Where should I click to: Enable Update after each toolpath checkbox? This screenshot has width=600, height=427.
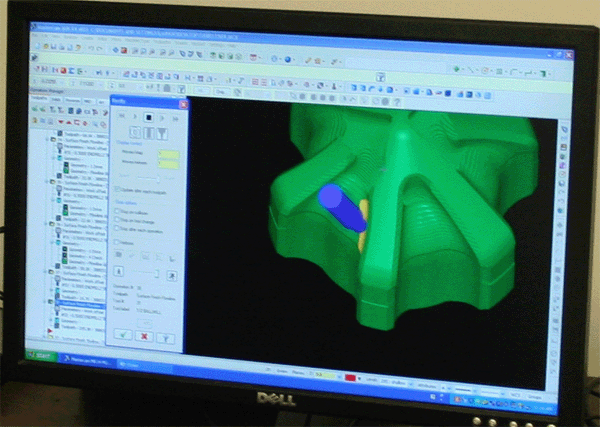coord(119,190)
